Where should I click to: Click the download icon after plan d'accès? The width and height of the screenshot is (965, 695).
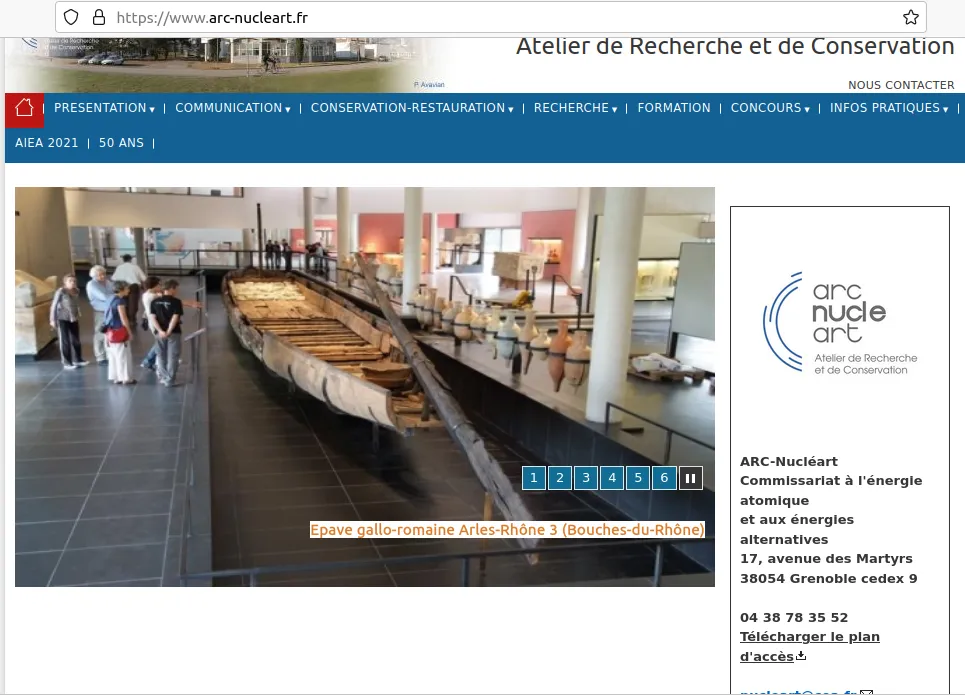801,657
